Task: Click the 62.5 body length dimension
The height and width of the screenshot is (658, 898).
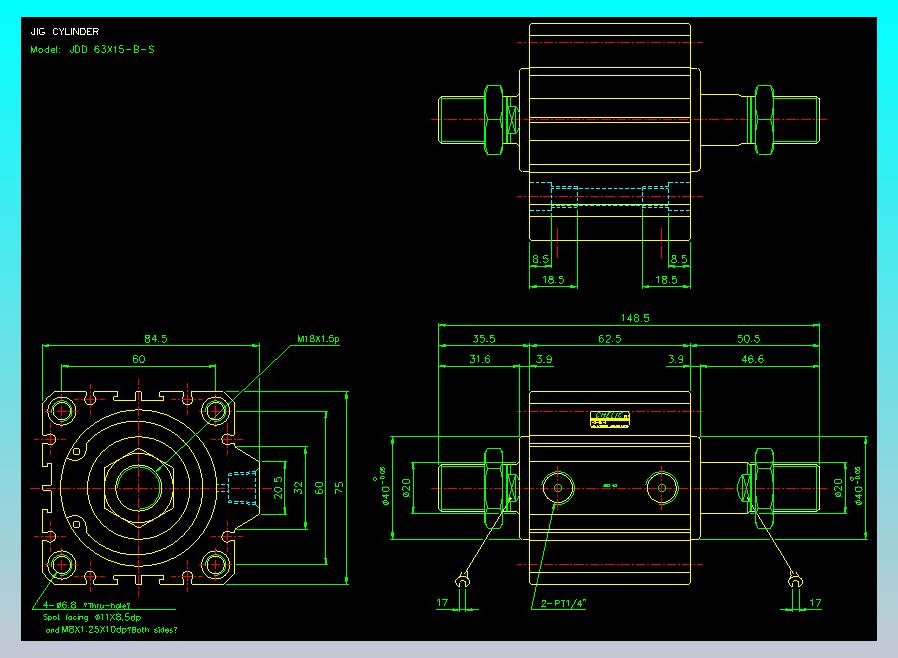Action: [609, 338]
